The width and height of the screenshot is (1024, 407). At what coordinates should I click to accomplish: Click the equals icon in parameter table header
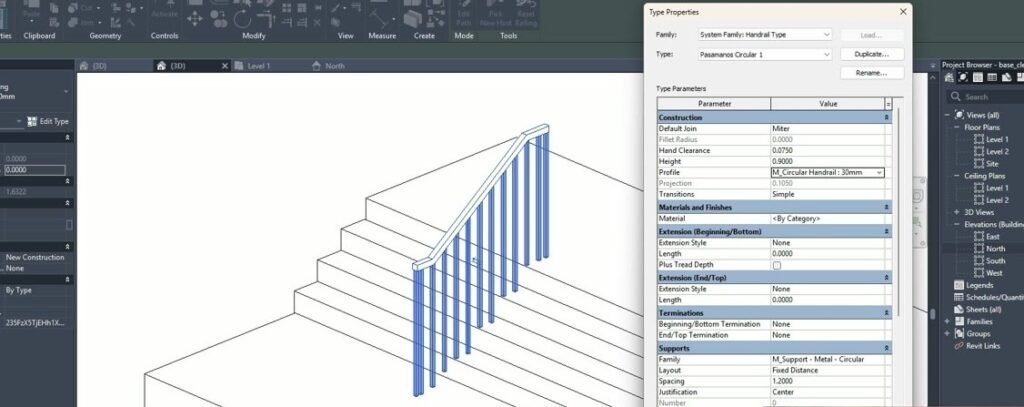tap(888, 104)
